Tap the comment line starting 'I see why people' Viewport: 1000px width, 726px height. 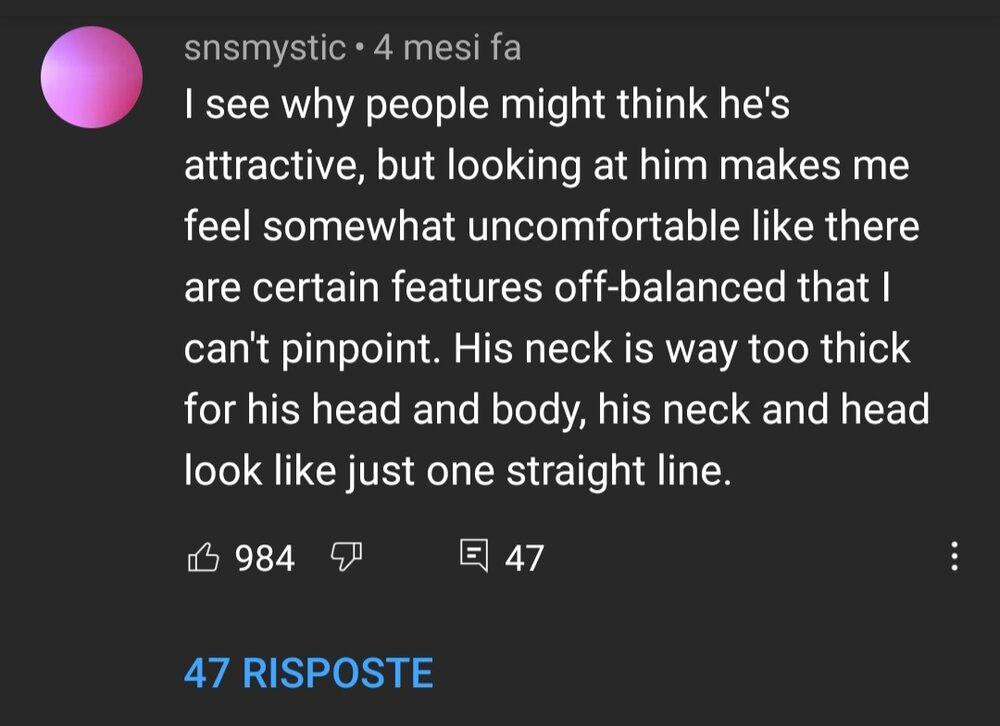pos(487,105)
